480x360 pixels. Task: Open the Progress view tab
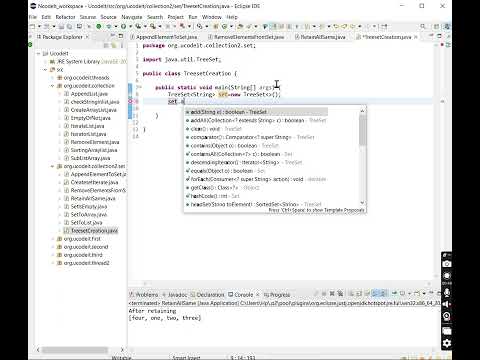(x=277, y=295)
